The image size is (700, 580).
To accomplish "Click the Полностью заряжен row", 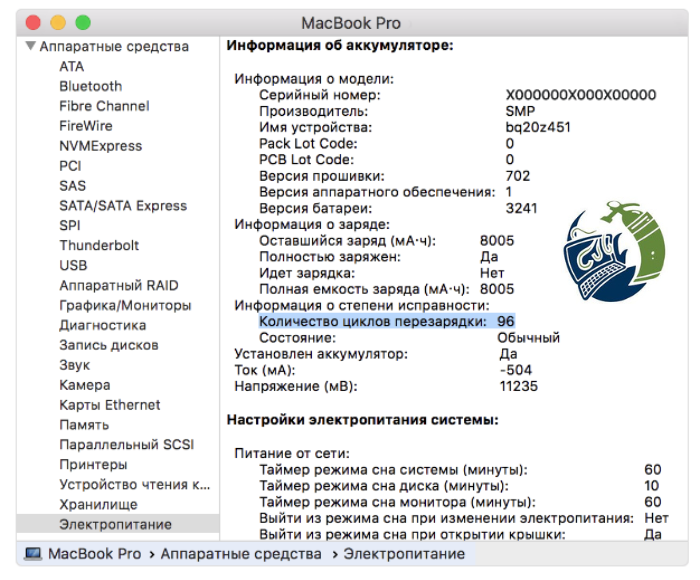I will [x=379, y=257].
